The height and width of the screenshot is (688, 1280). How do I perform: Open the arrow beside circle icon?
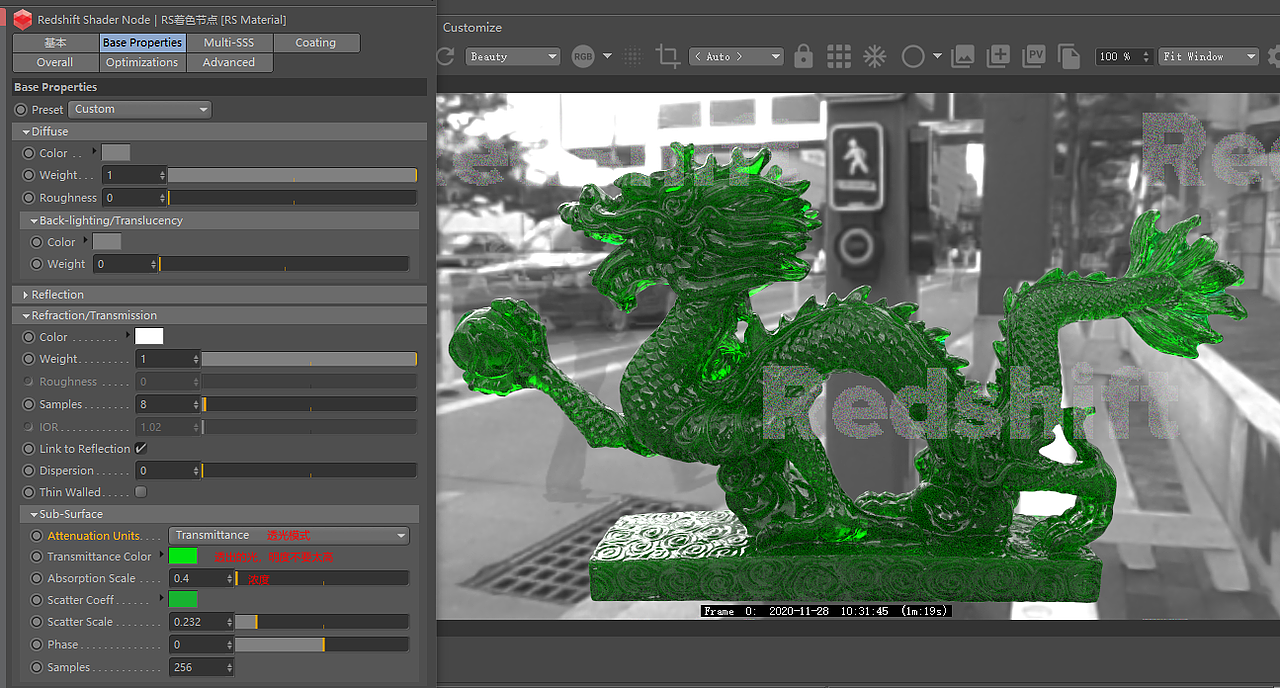point(937,57)
